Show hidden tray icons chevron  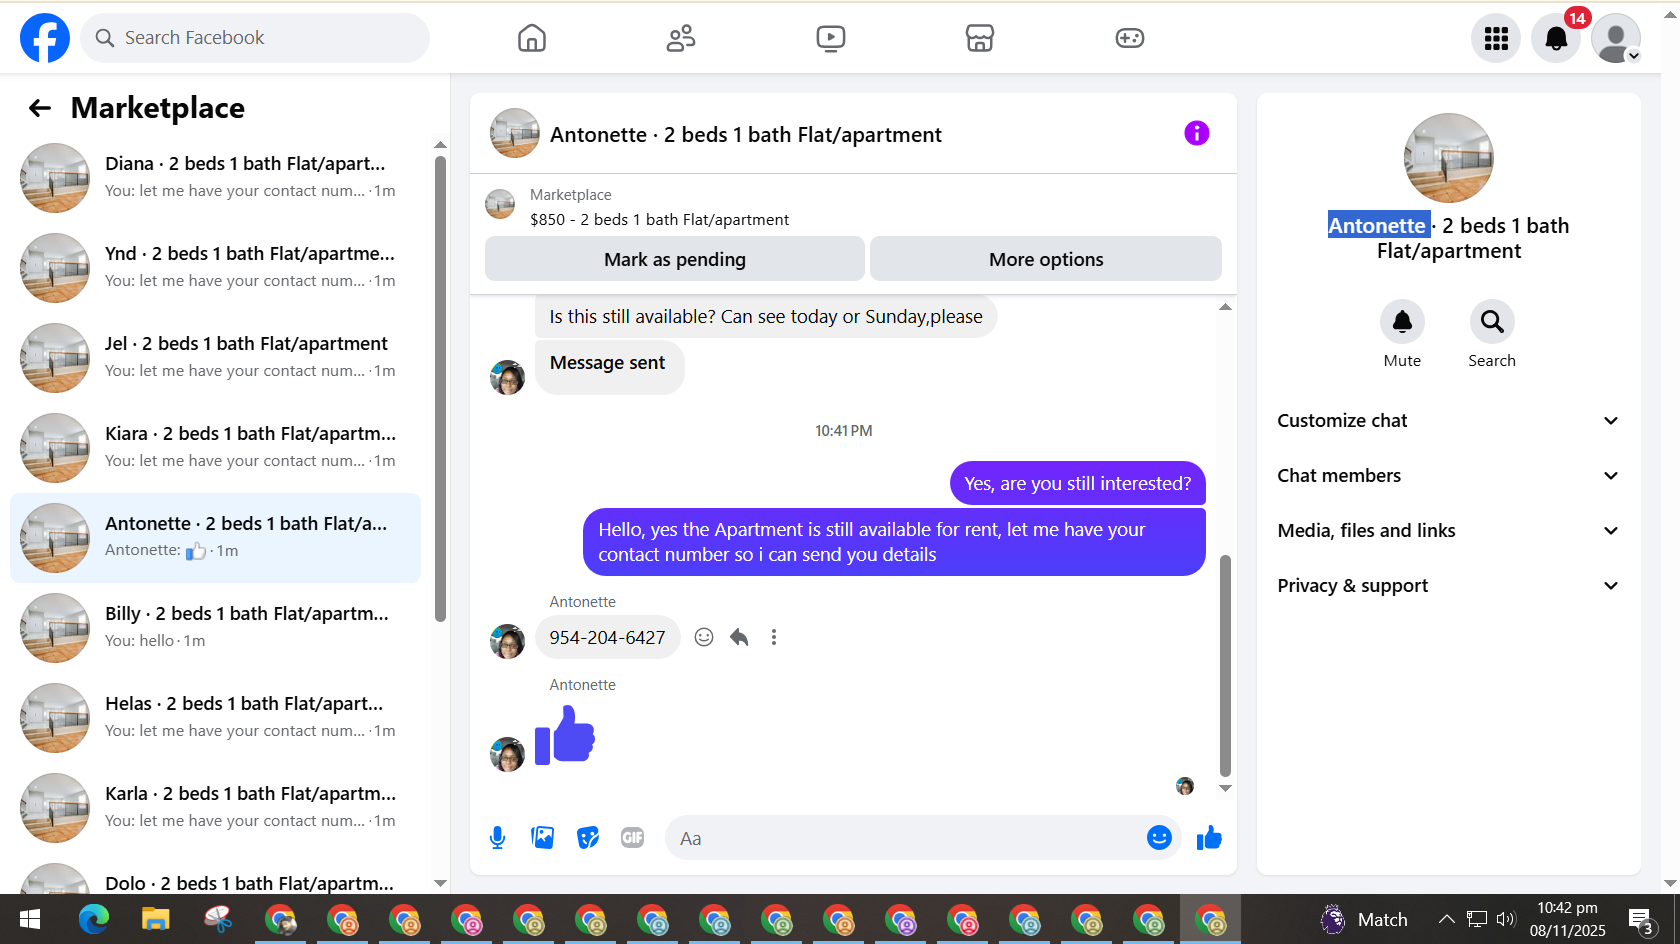1446,919
